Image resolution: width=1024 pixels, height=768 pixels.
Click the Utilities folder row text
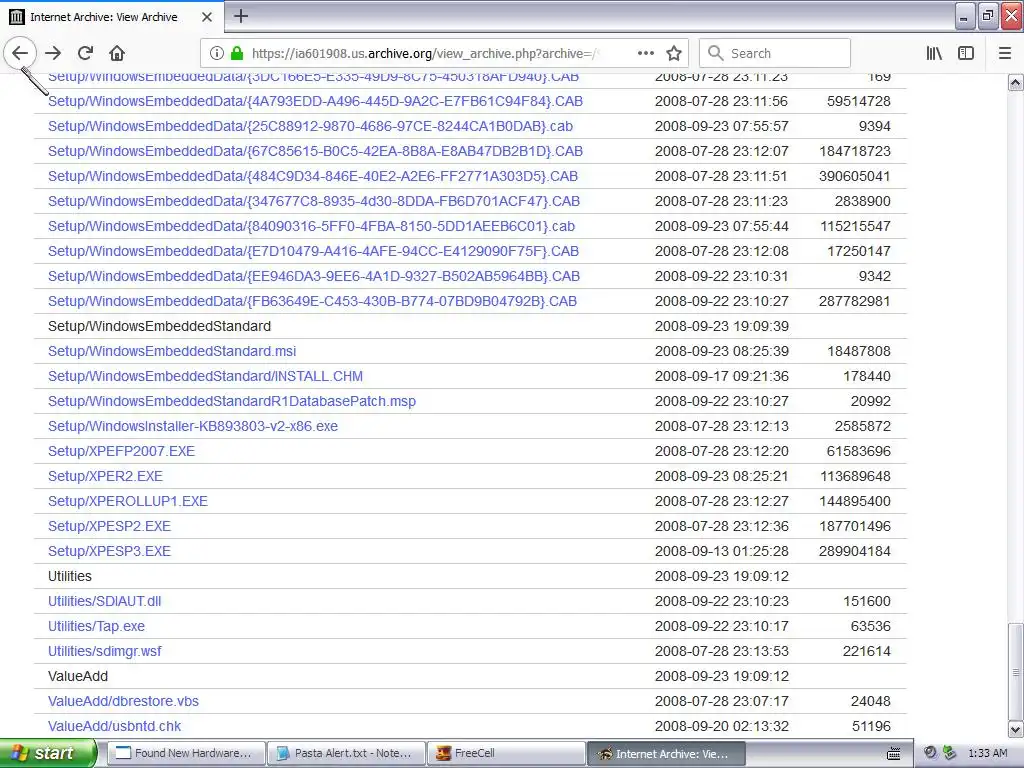coord(70,576)
